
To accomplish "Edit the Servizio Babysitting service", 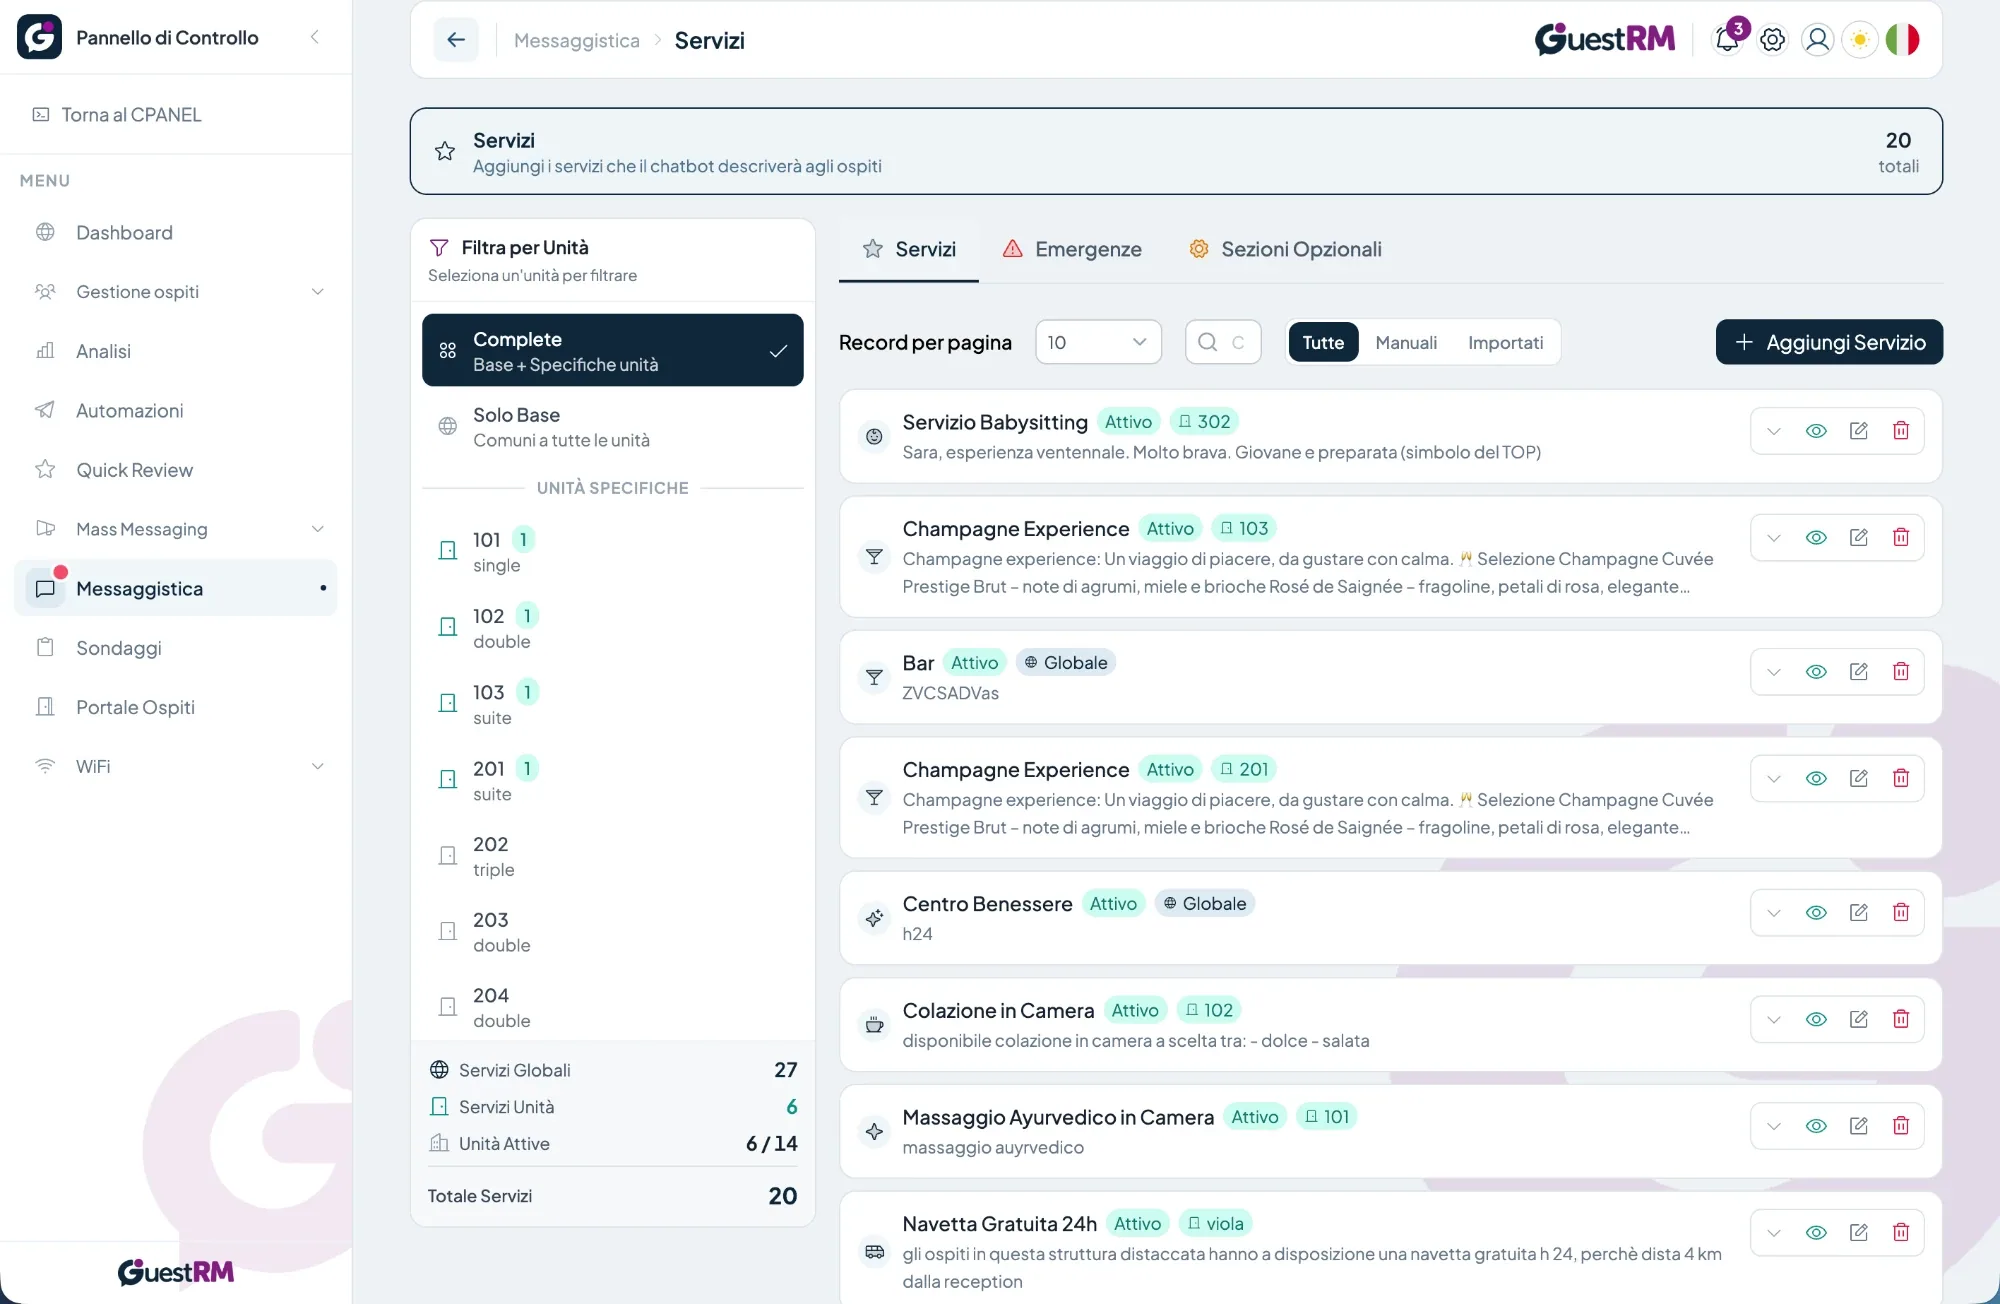I will pyautogui.click(x=1859, y=431).
